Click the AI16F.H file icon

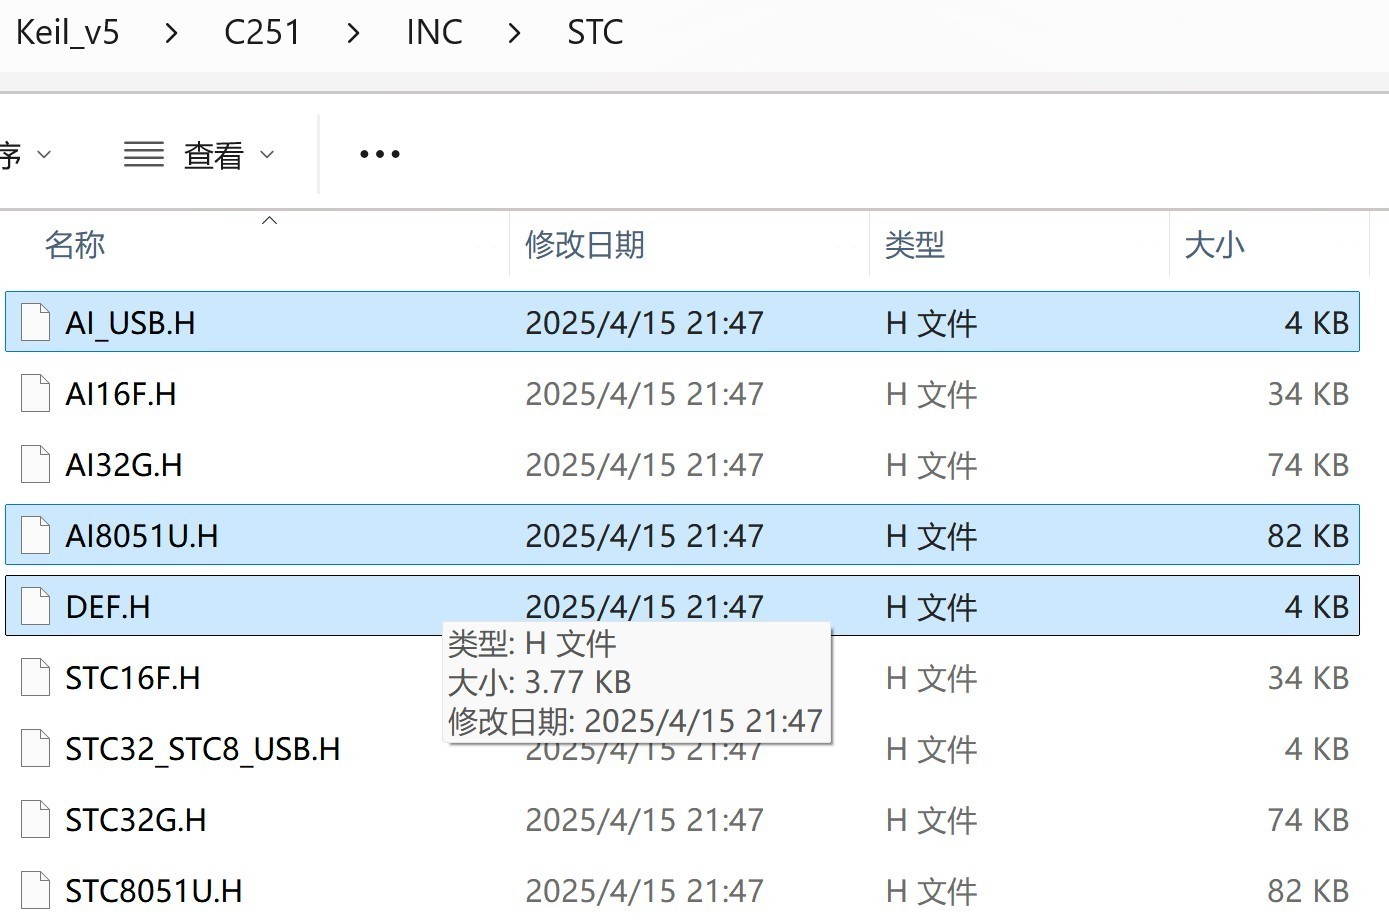(36, 394)
